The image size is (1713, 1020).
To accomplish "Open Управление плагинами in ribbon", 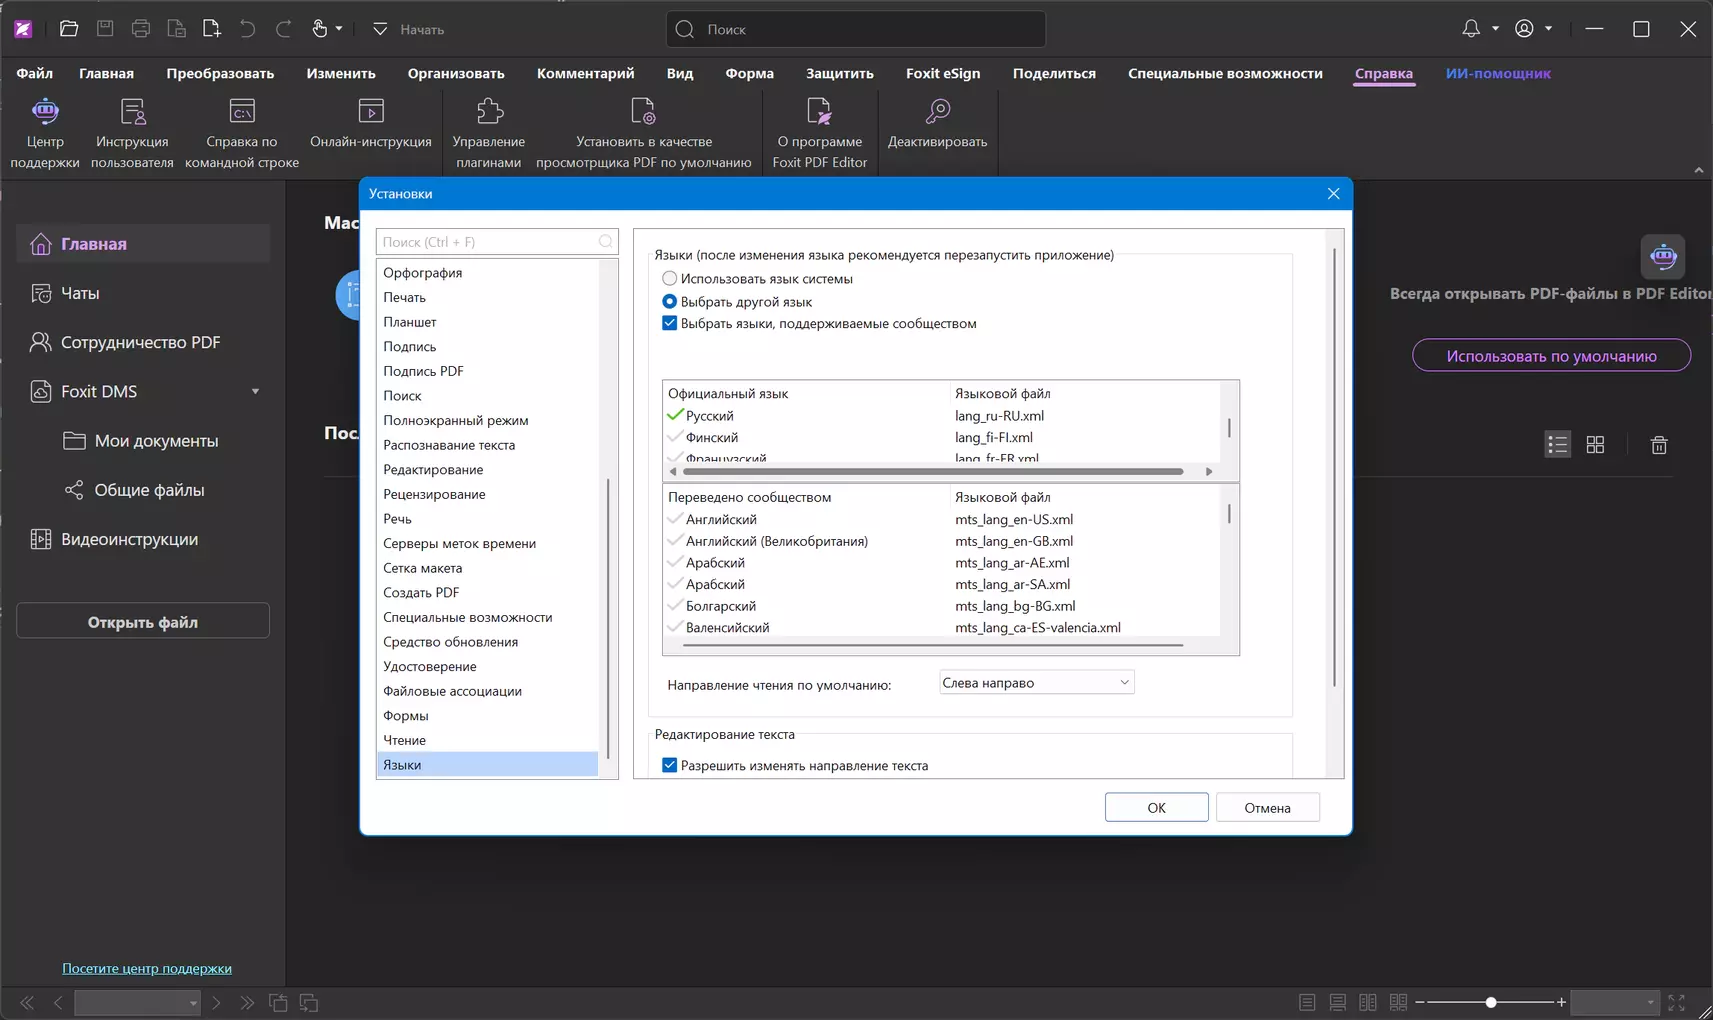I will click(489, 111).
